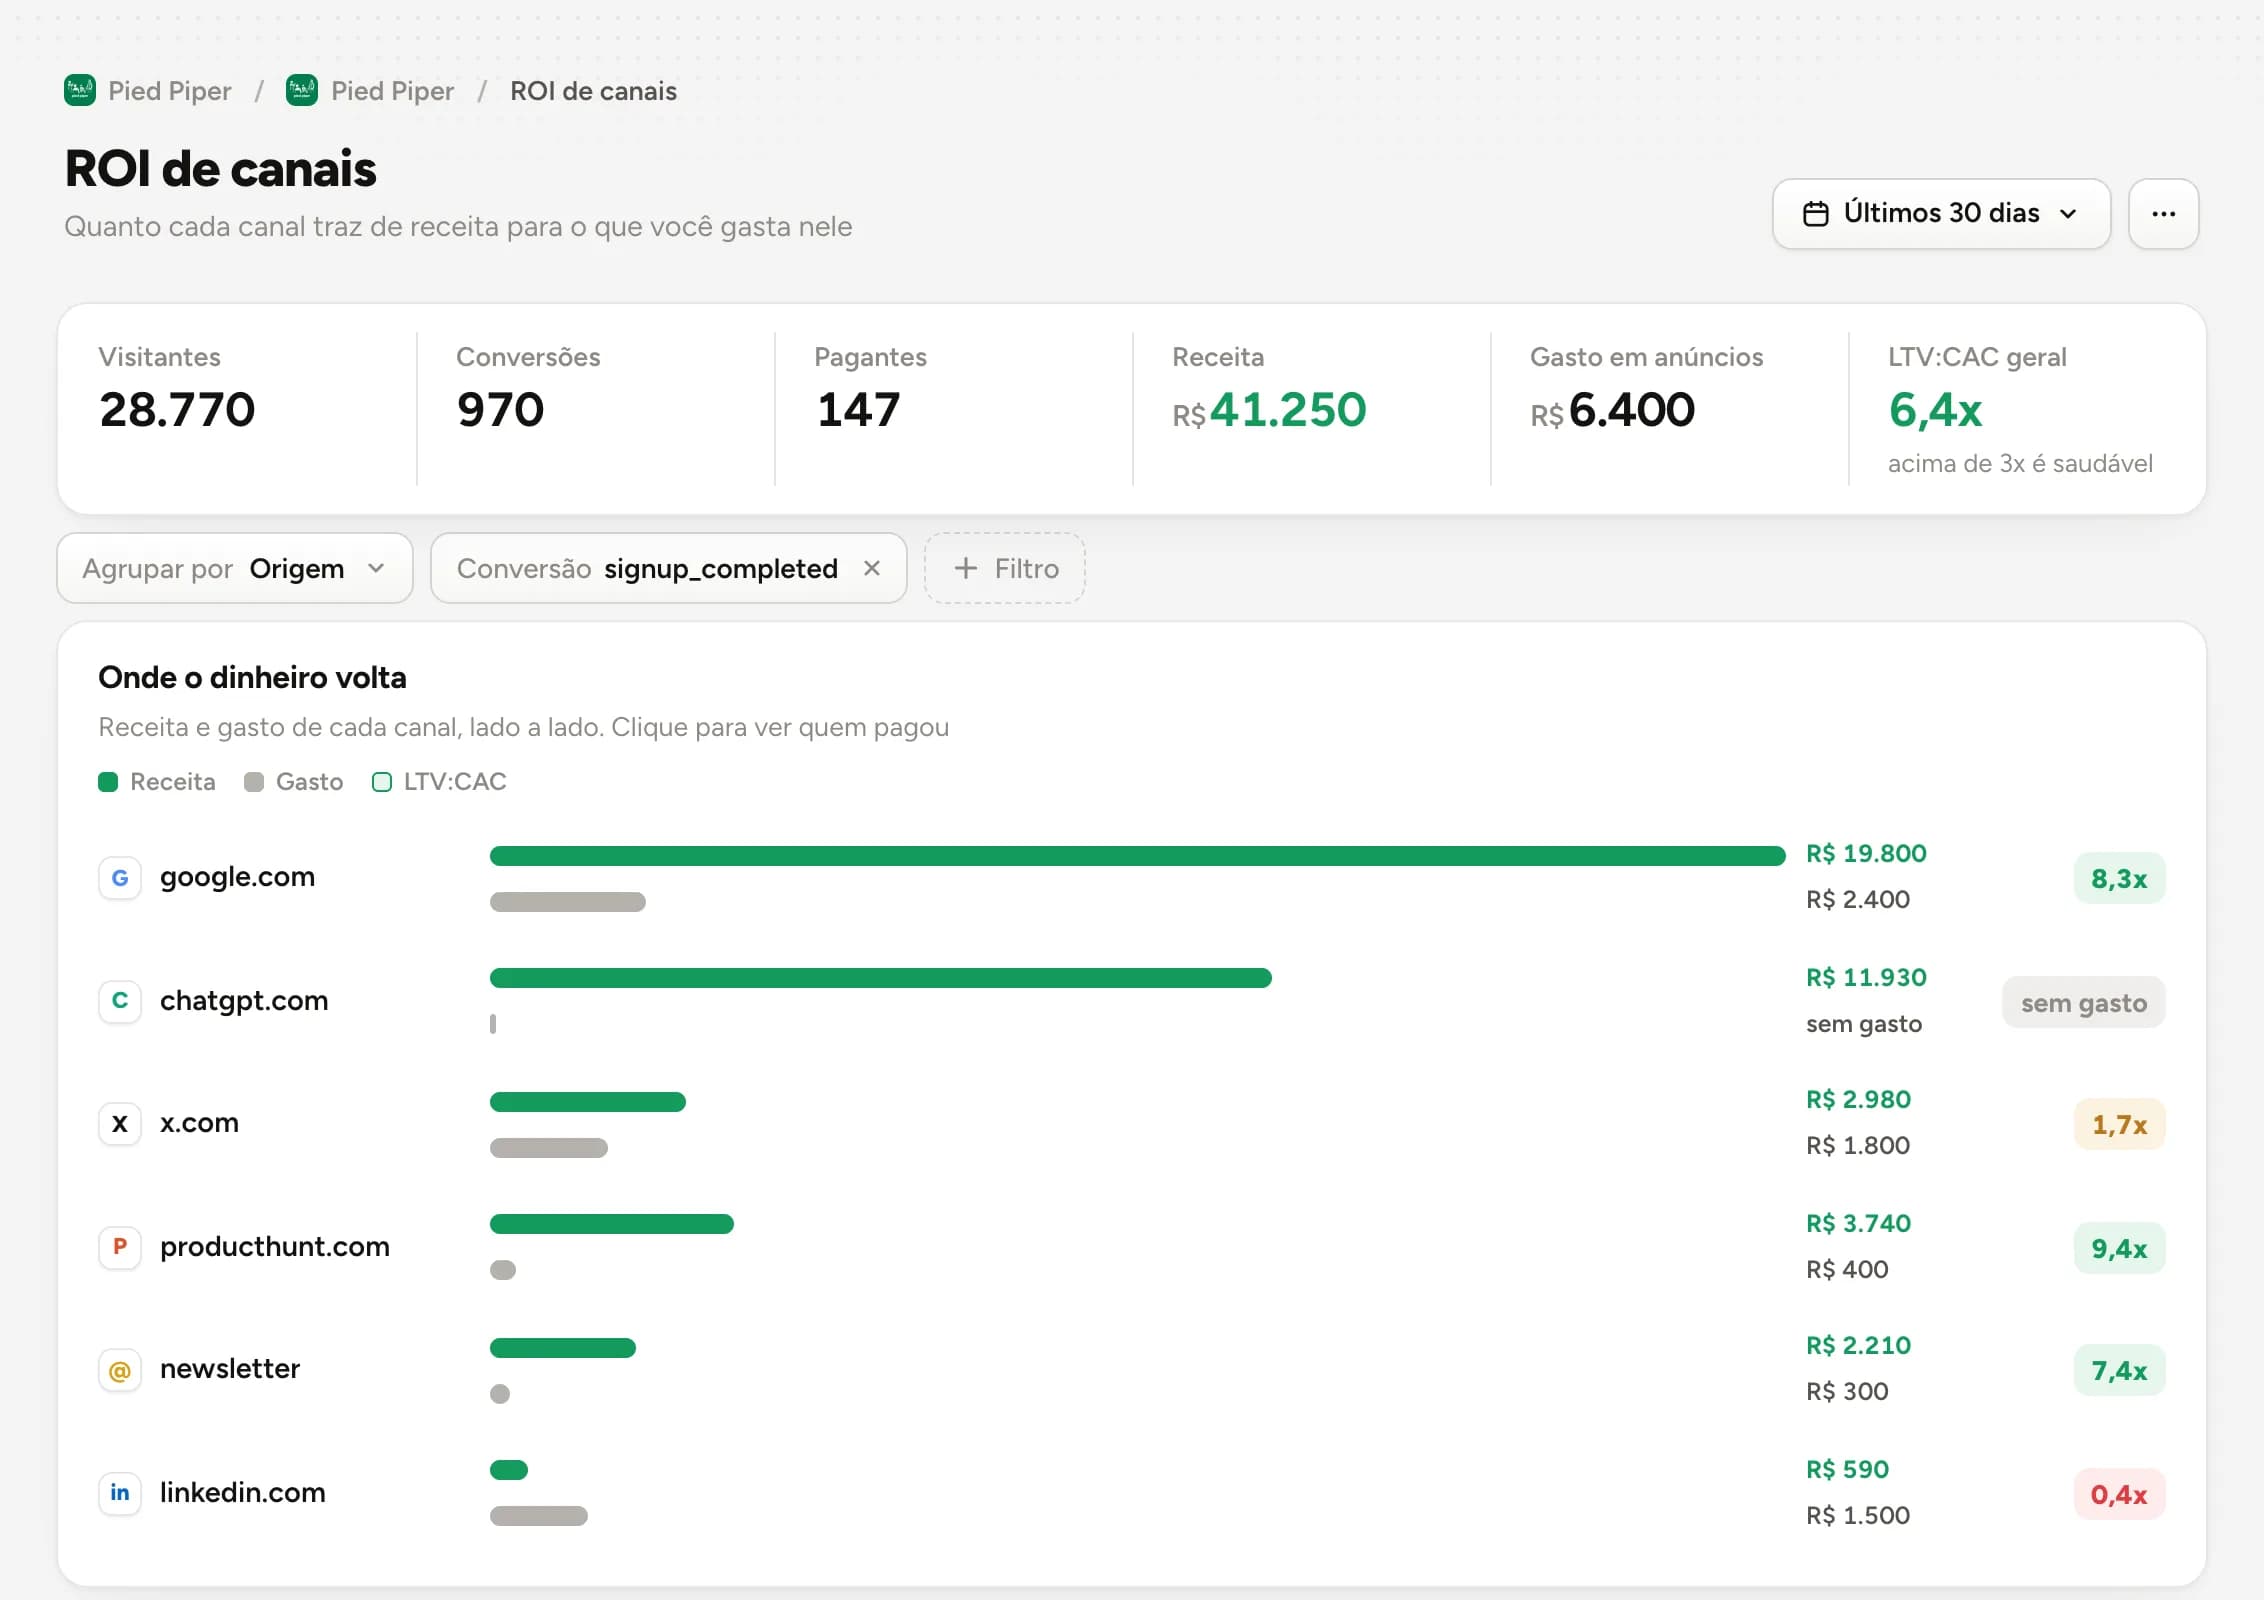Select the google.com channel row label
This screenshot has height=1600, width=2264.
237,877
